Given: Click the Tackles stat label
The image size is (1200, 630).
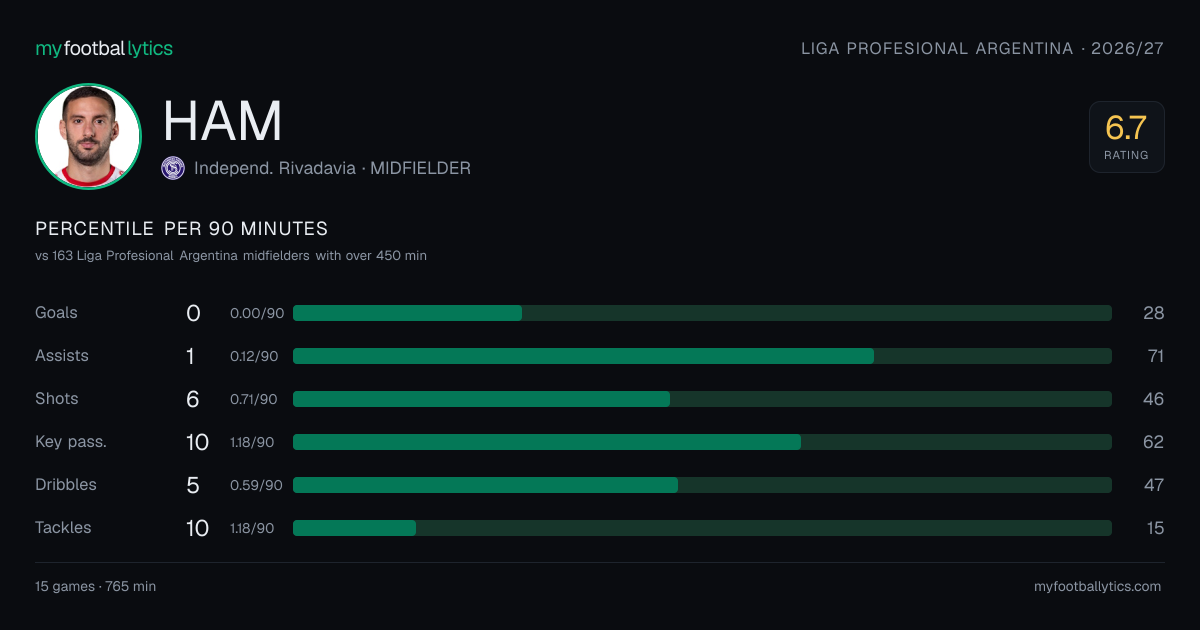Looking at the screenshot, I should click(x=63, y=528).
